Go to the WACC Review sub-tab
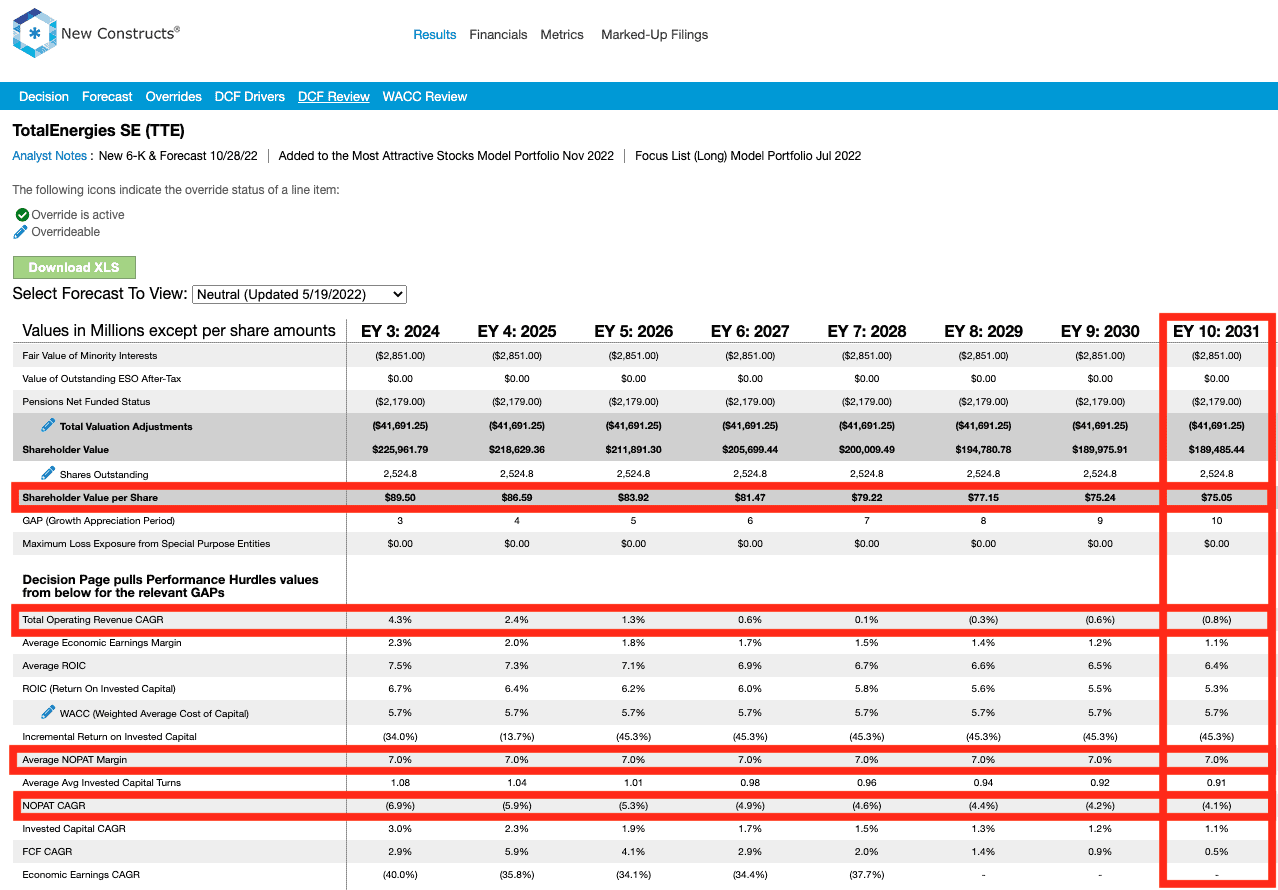1278x890 pixels. coord(425,97)
